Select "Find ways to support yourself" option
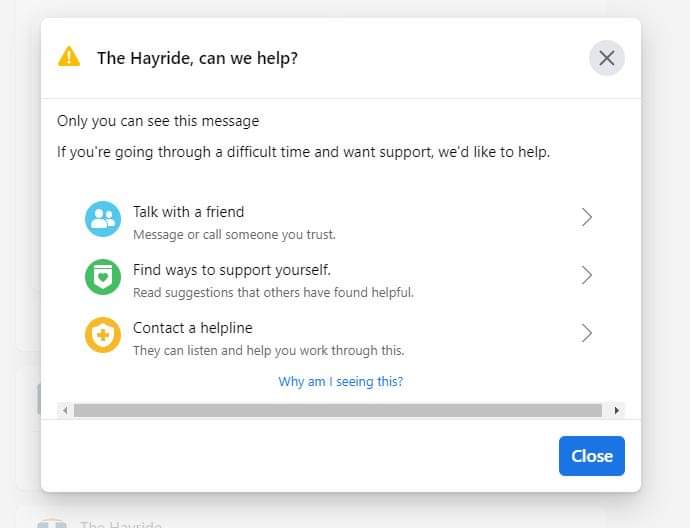Viewport: 690px width, 528px height. click(x=232, y=270)
